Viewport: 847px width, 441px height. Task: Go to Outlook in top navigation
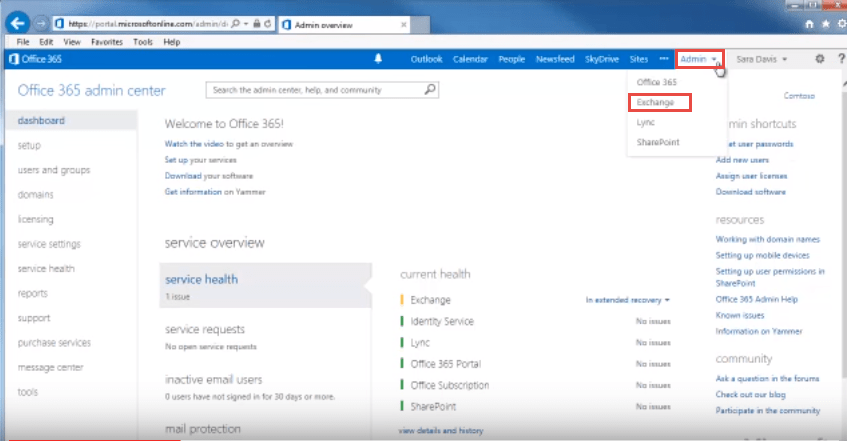click(426, 59)
